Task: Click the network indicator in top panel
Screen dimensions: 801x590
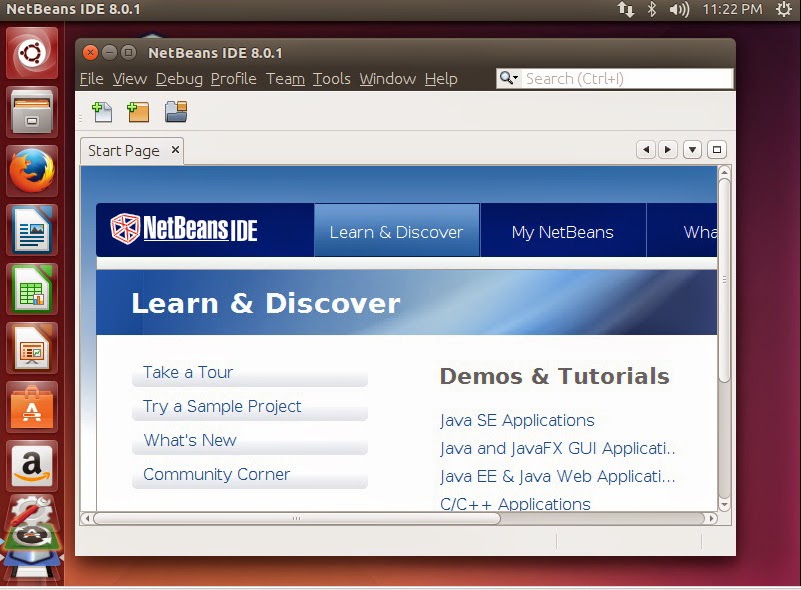Action: (626, 9)
